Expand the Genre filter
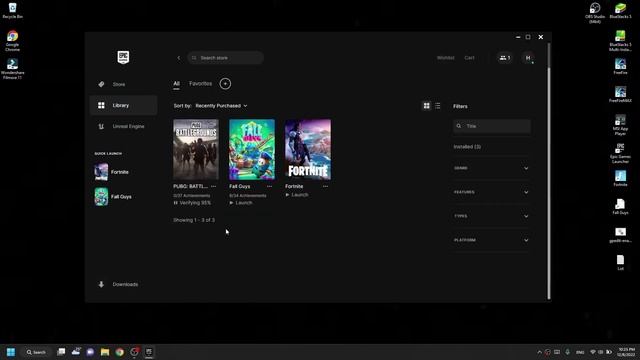Image resolution: width=640 pixels, height=360 pixels. (491, 168)
